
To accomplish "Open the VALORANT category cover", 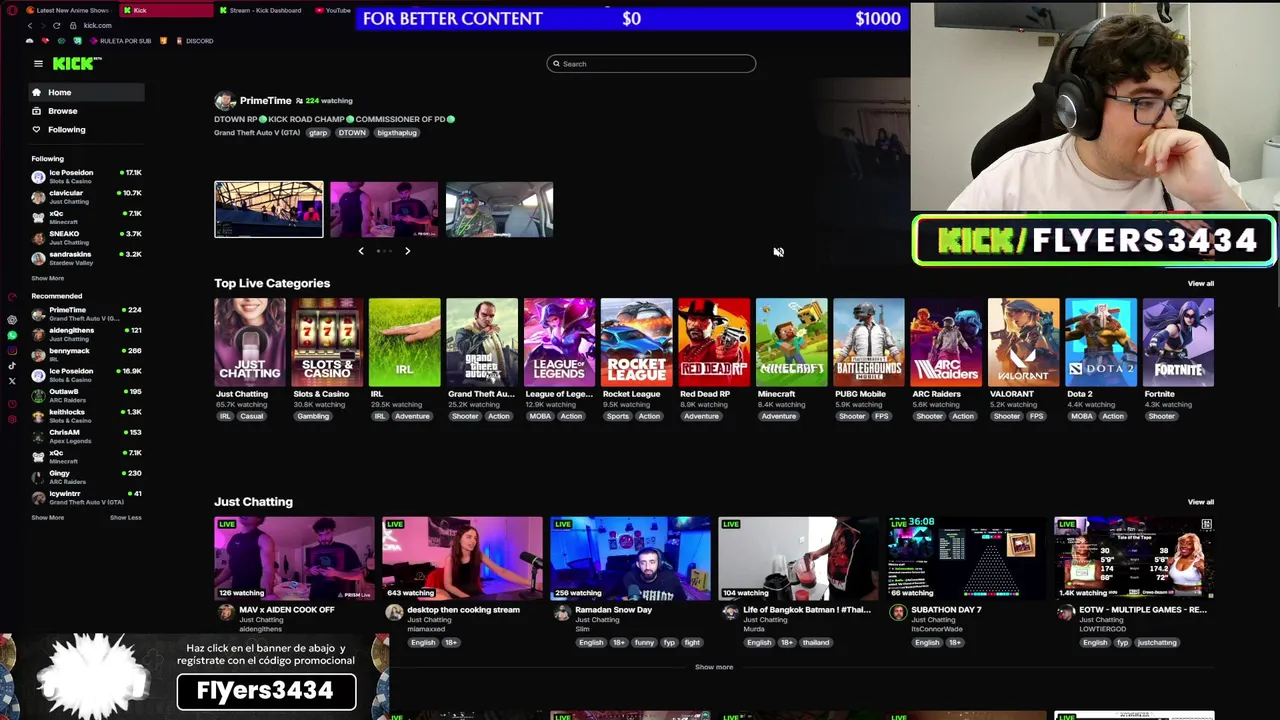I will click(1024, 342).
